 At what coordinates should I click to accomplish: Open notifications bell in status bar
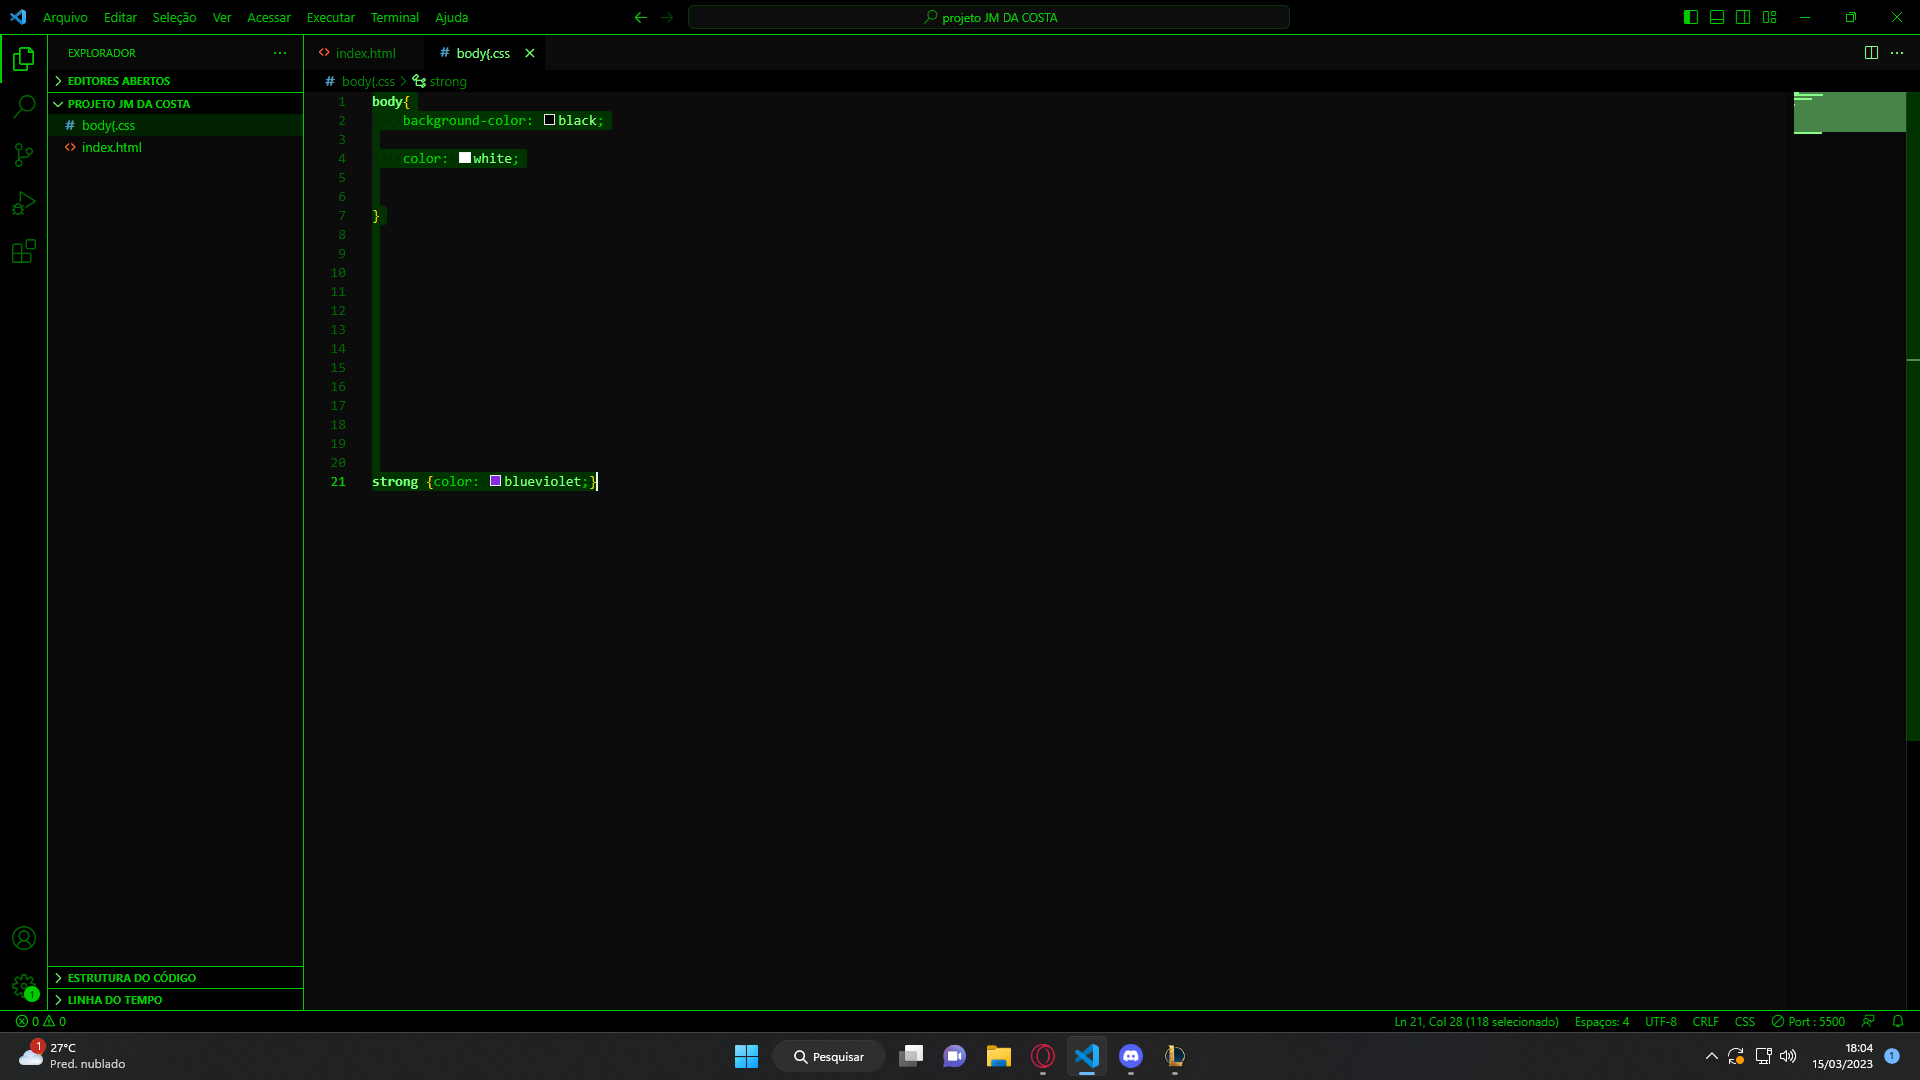pyautogui.click(x=1898, y=1021)
